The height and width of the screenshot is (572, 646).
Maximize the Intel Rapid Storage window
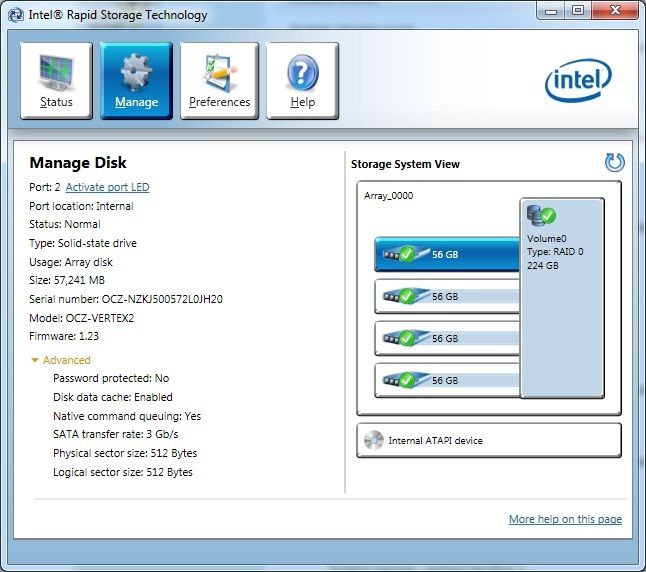tap(578, 11)
